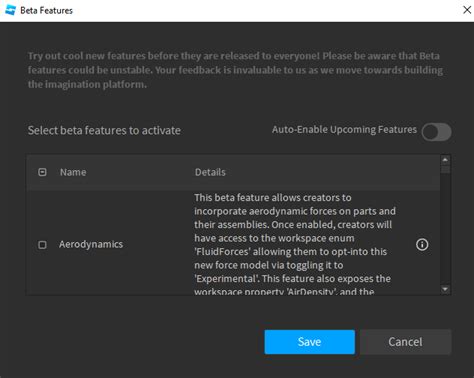Viewport: 474px width, 378px height.
Task: Select the Aerodynamics feature name
Action: [91, 244]
